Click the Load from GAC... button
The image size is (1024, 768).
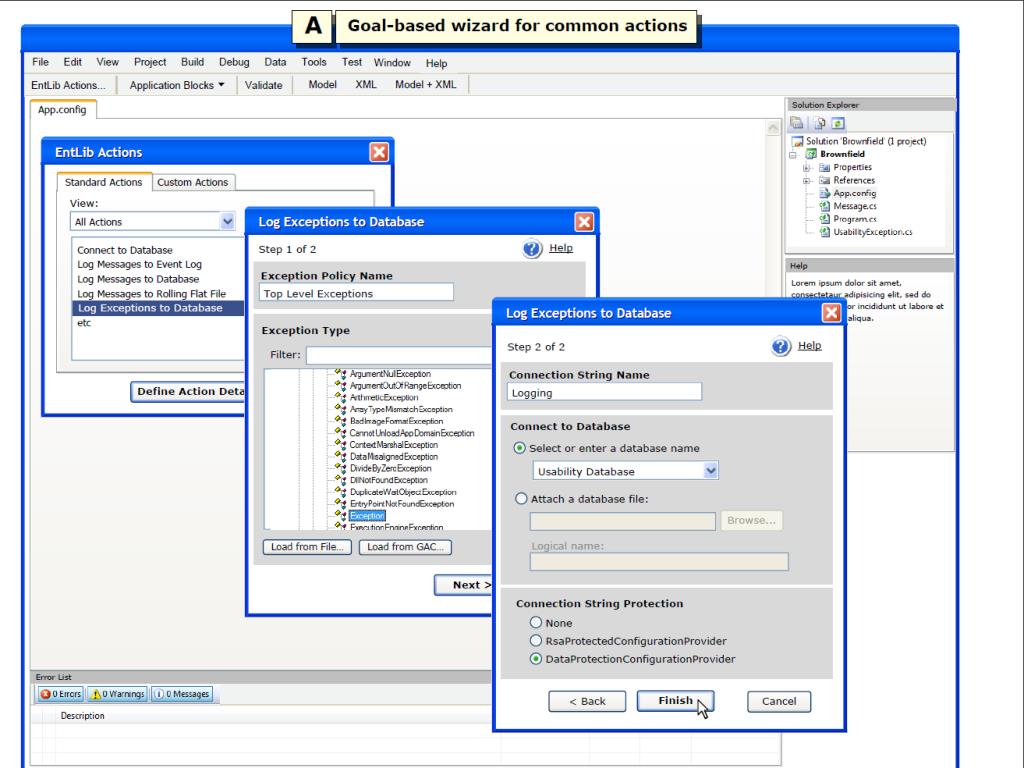(406, 547)
